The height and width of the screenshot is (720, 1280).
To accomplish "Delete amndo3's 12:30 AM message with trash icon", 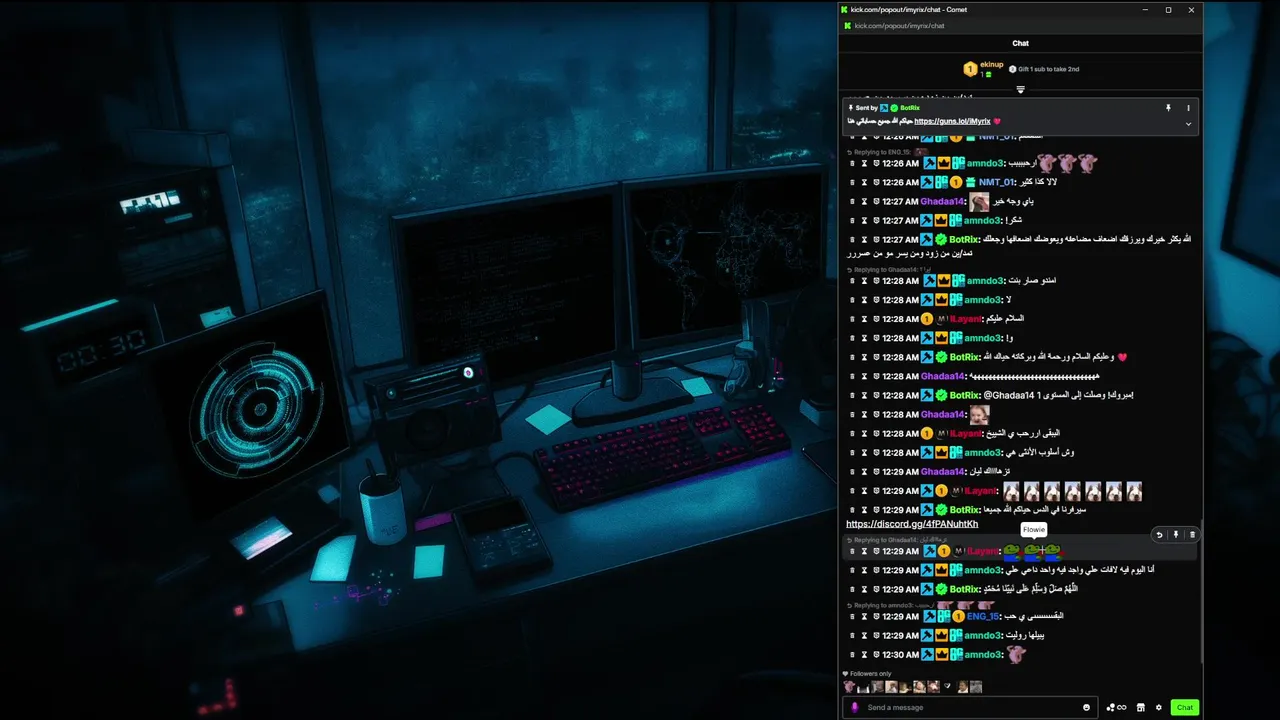I will [852, 655].
